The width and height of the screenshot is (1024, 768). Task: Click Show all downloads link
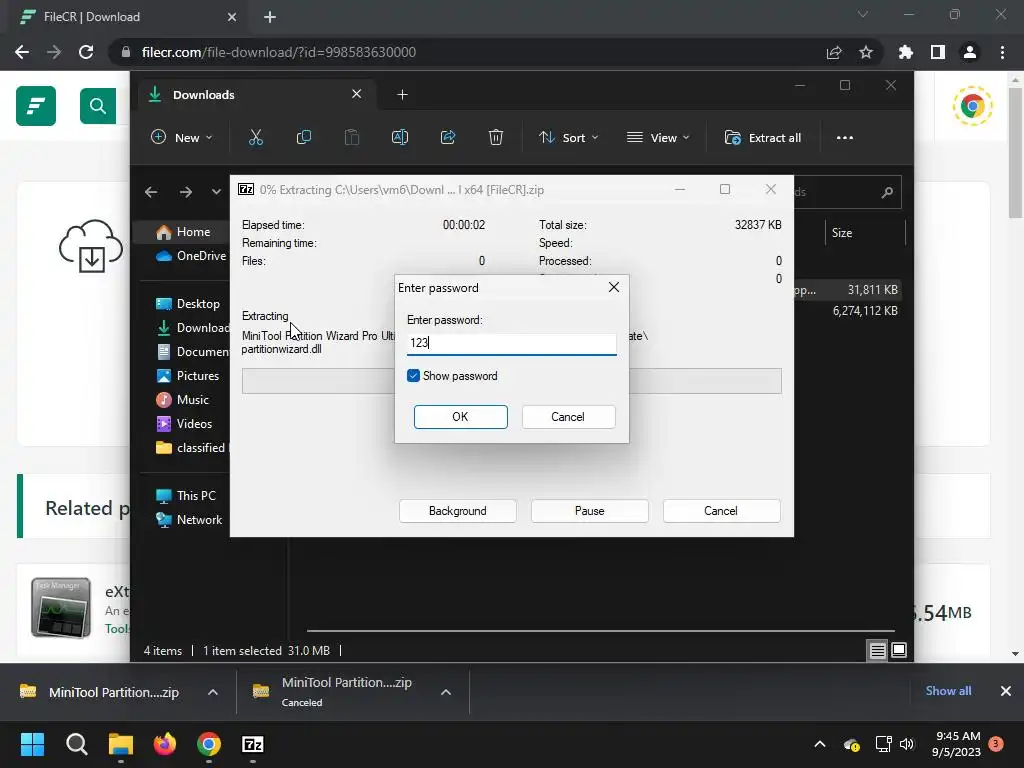coord(948,691)
